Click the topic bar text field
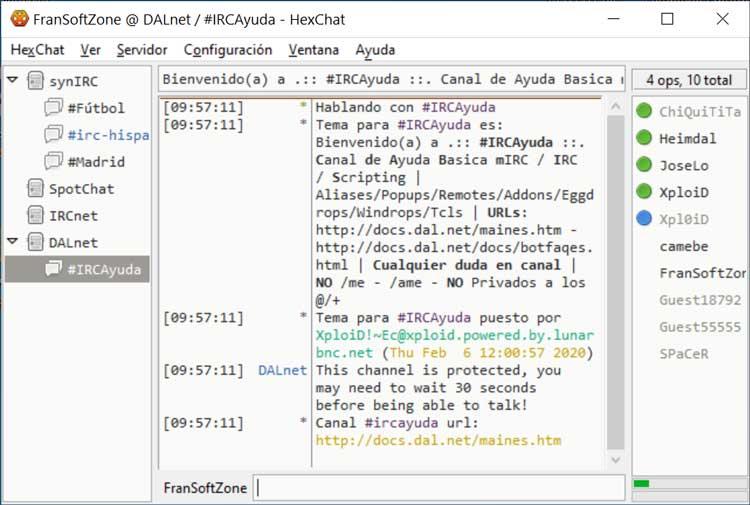This screenshot has height=505, width=750. 392,79
